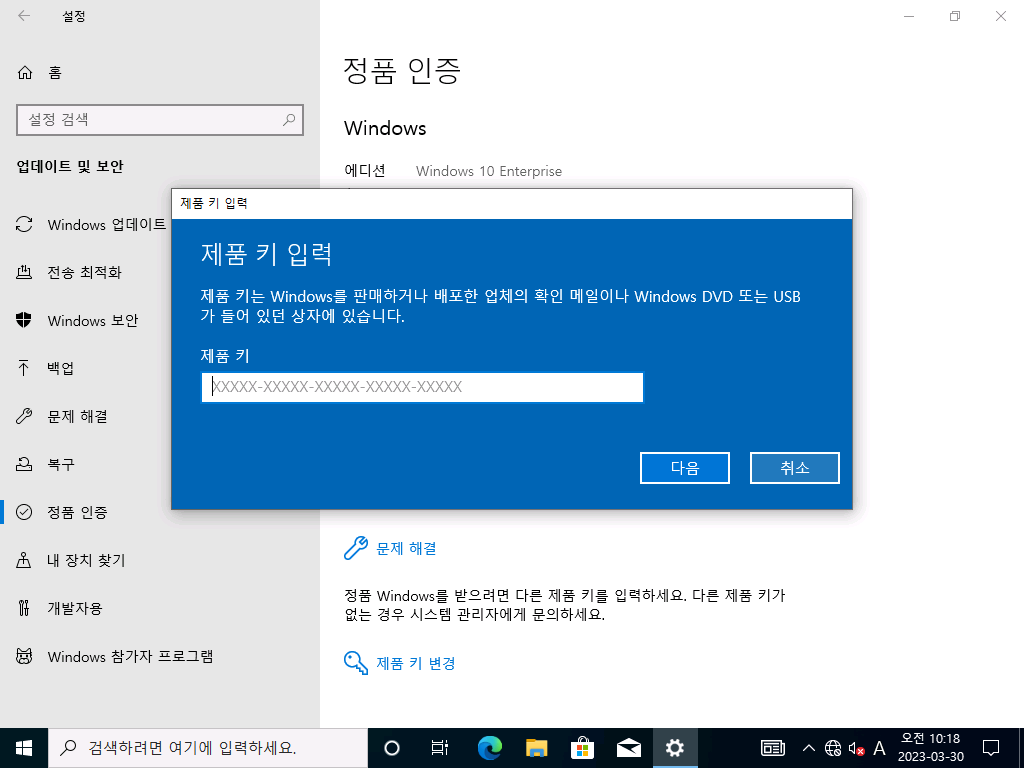Click the network globe tray icon
This screenshot has width=1024, height=768.
click(832, 748)
